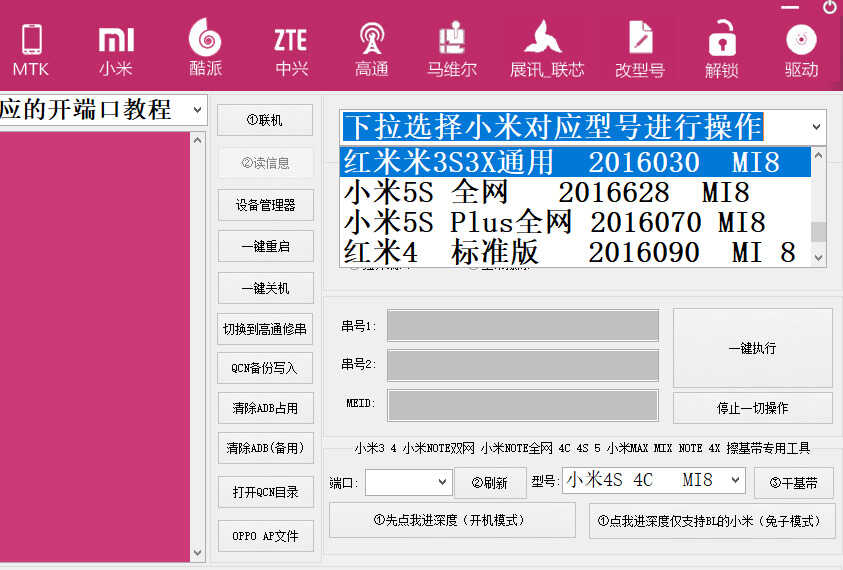Click the 清除ADB占用 button

265,408
